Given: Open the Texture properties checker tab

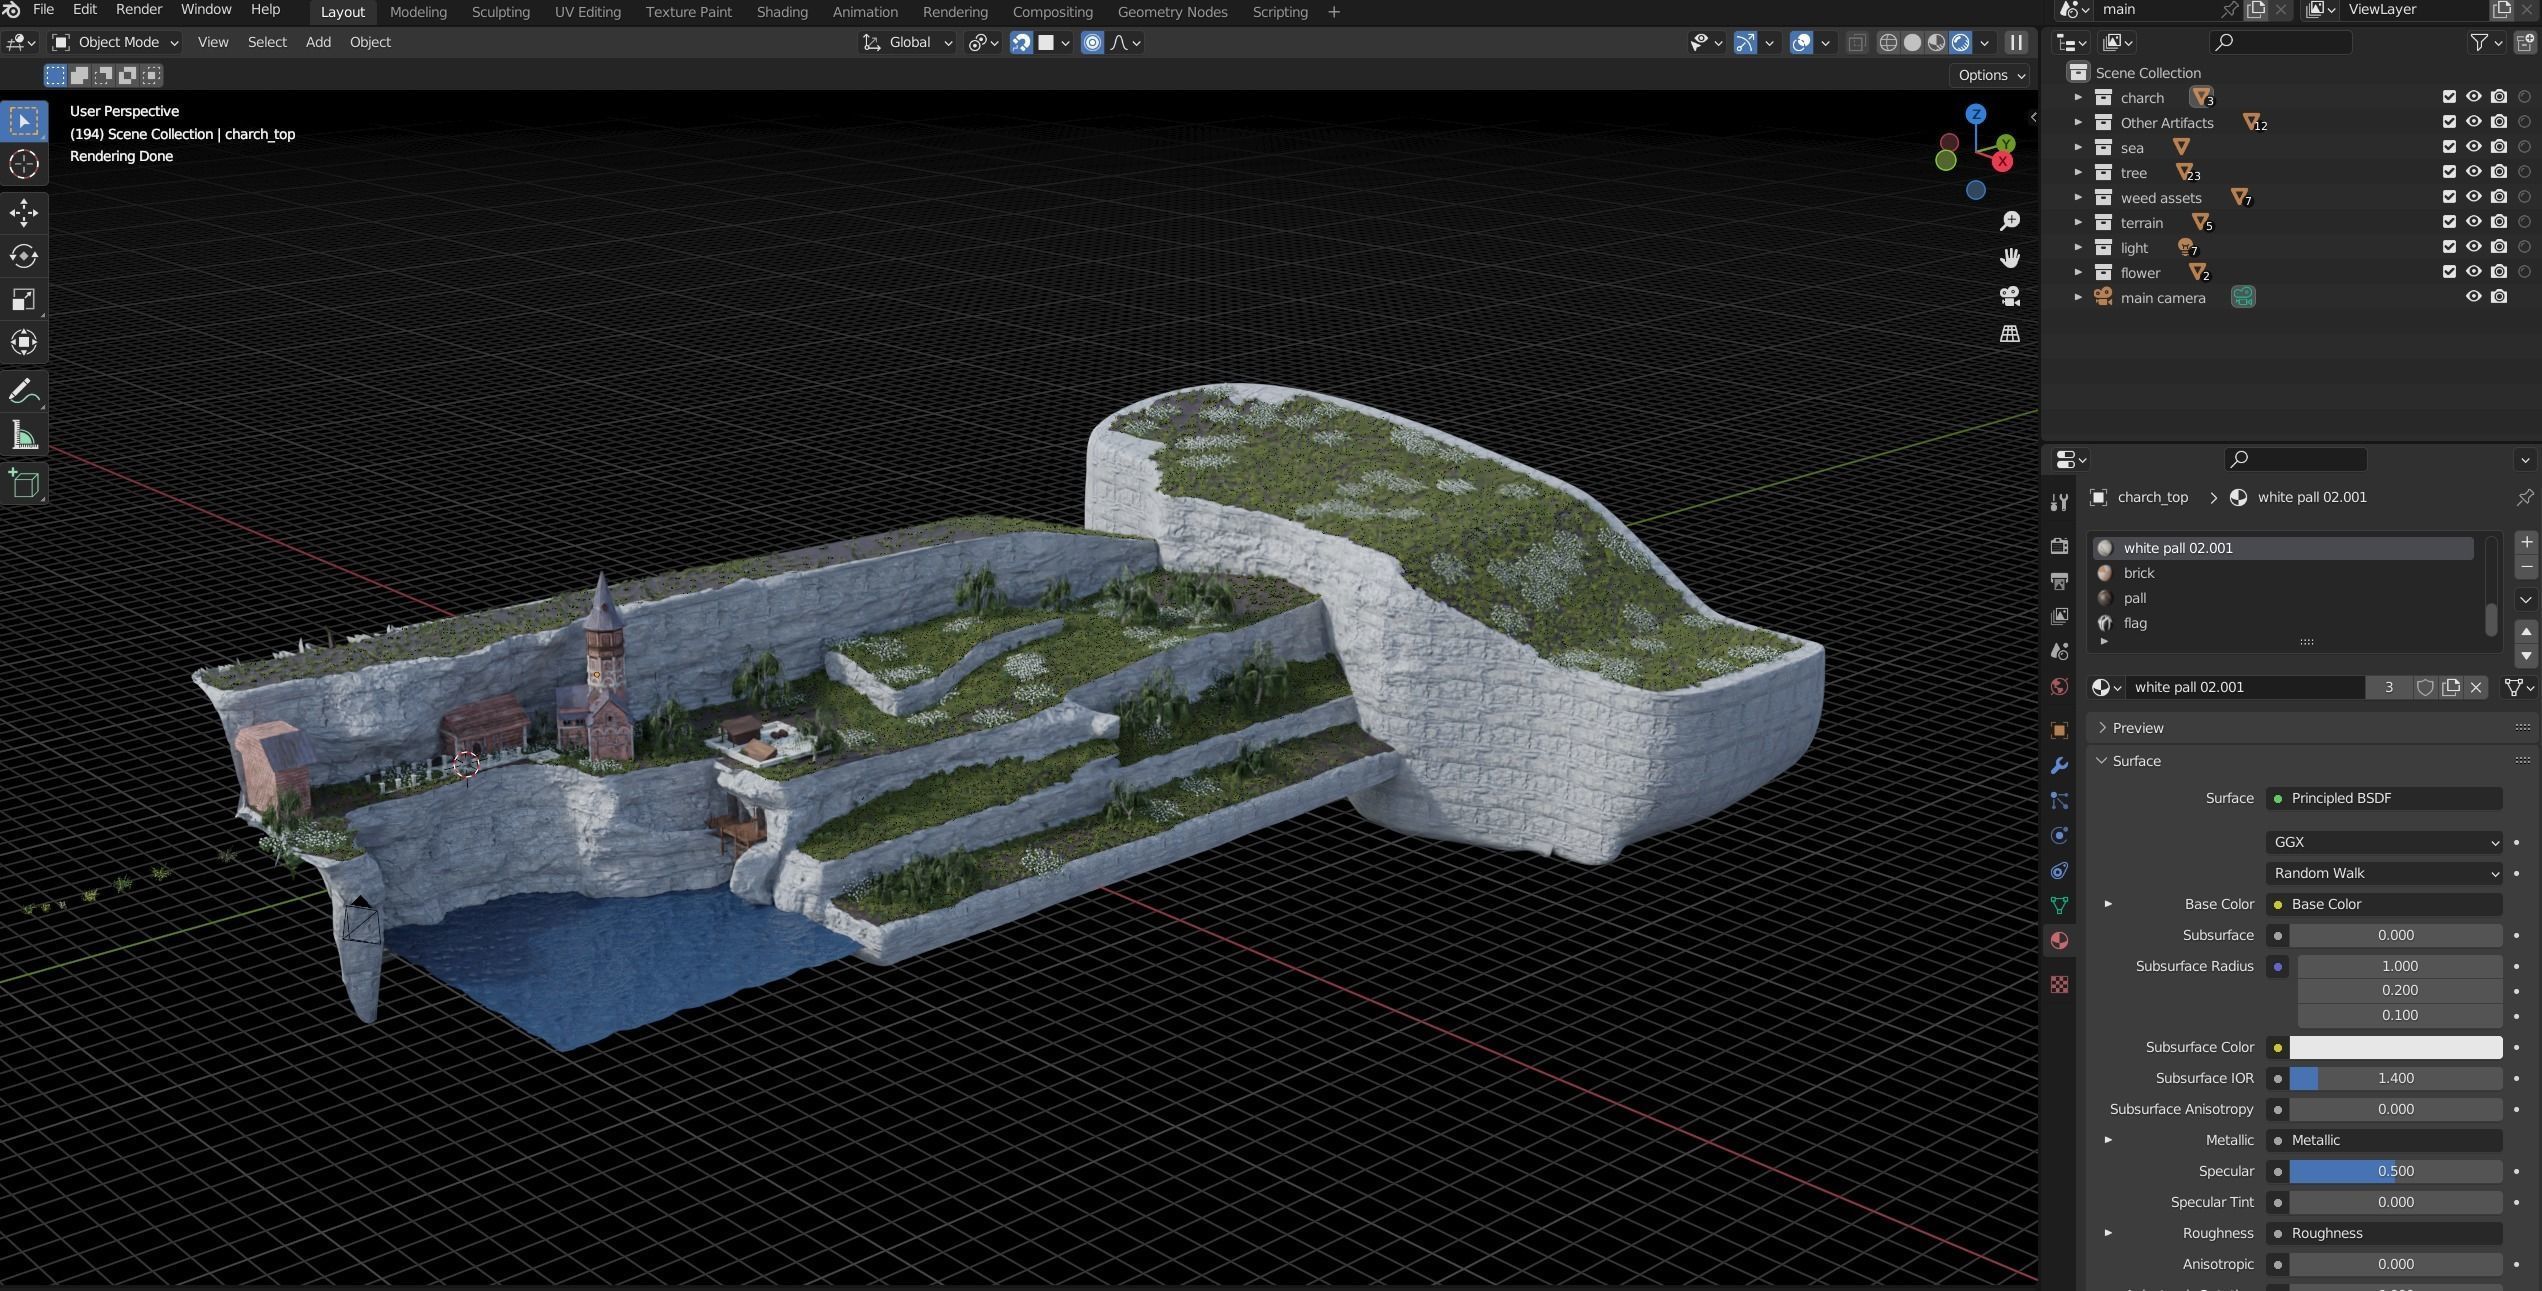Looking at the screenshot, I should click(2059, 985).
